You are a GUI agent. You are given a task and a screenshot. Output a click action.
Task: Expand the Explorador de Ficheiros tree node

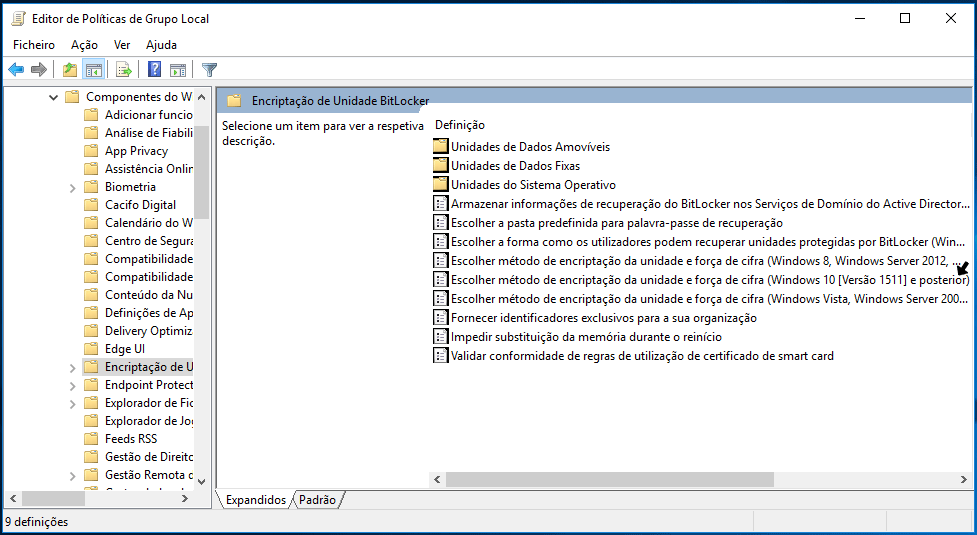[72, 404]
